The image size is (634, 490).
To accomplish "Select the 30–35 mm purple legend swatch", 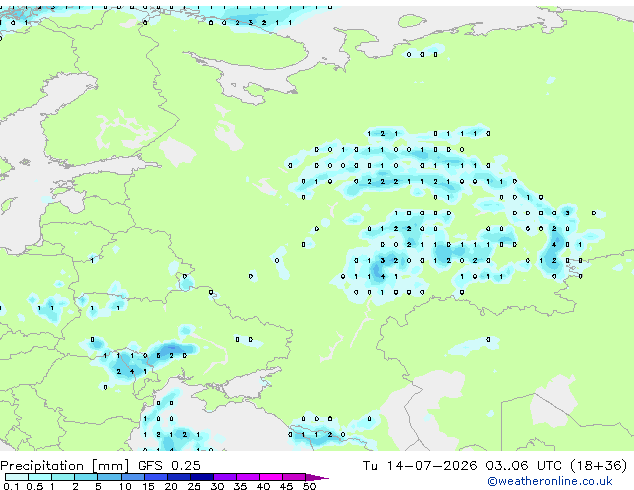I will [225, 477].
